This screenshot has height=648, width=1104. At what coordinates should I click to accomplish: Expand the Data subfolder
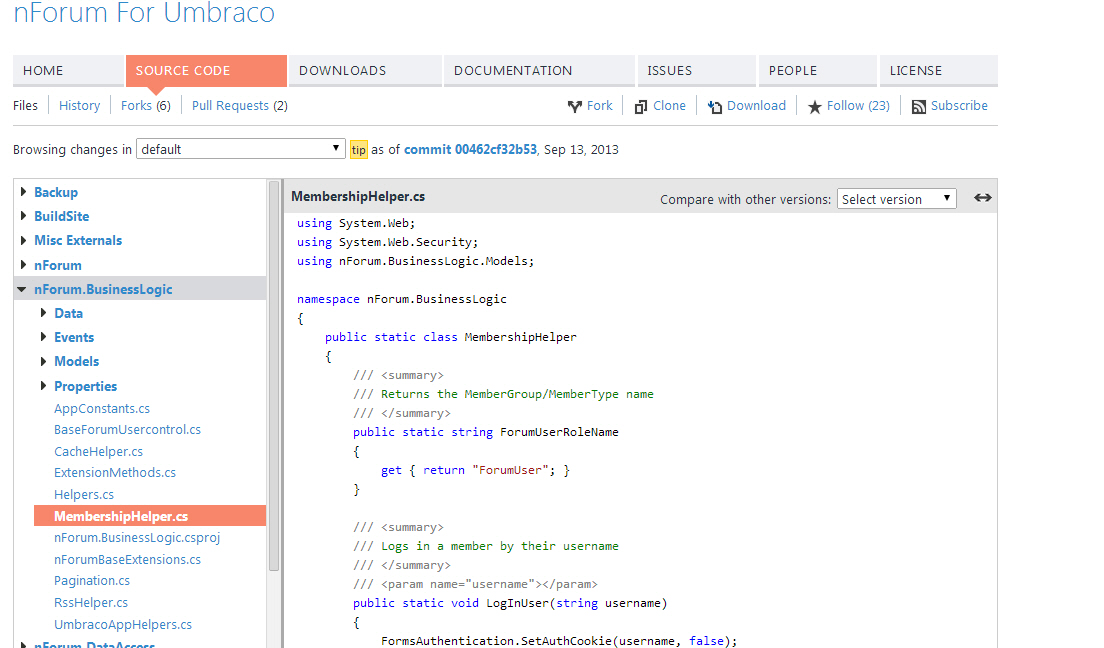coord(43,313)
